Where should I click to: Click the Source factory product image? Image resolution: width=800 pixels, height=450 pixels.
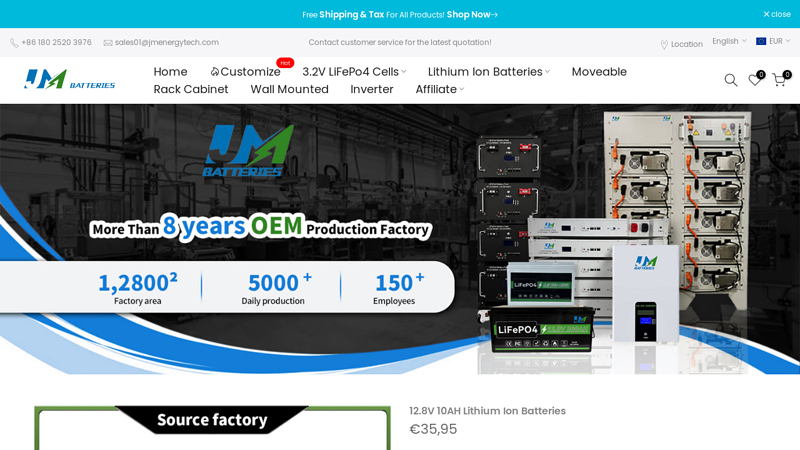coord(212,428)
